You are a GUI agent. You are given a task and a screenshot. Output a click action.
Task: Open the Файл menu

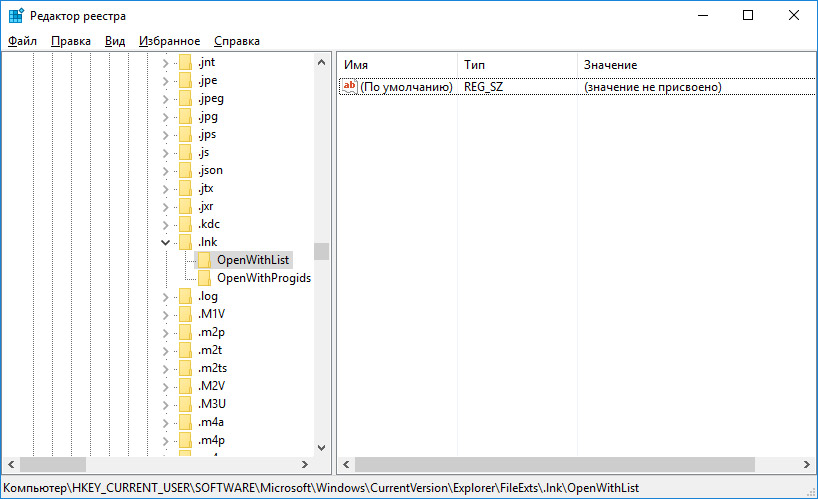[x=22, y=41]
